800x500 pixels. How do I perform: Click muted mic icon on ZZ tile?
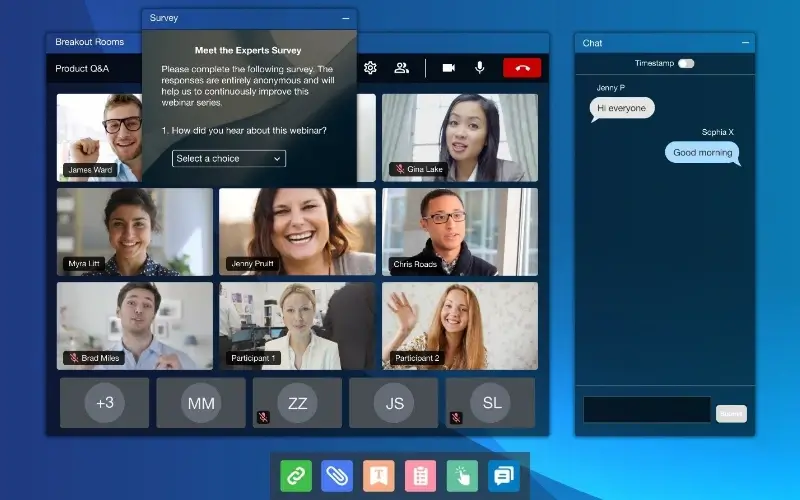[263, 417]
